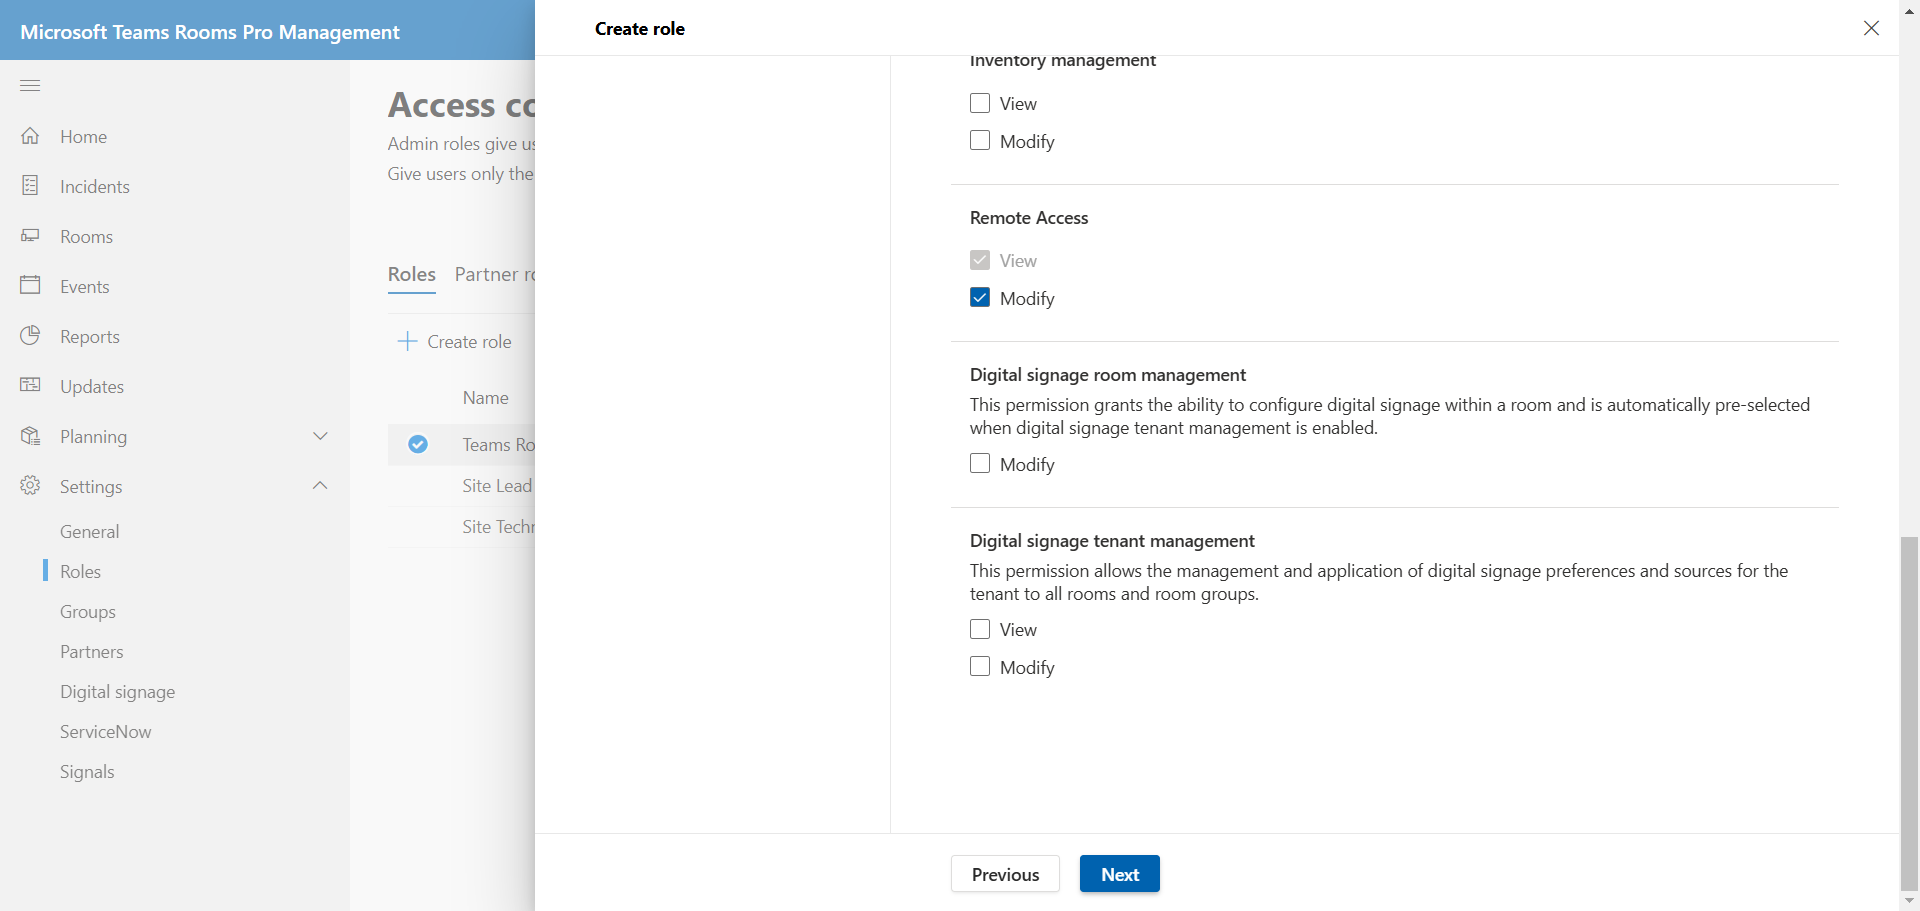This screenshot has width=1920, height=911.
Task: Select the Site Lead role row
Action: pos(461,486)
